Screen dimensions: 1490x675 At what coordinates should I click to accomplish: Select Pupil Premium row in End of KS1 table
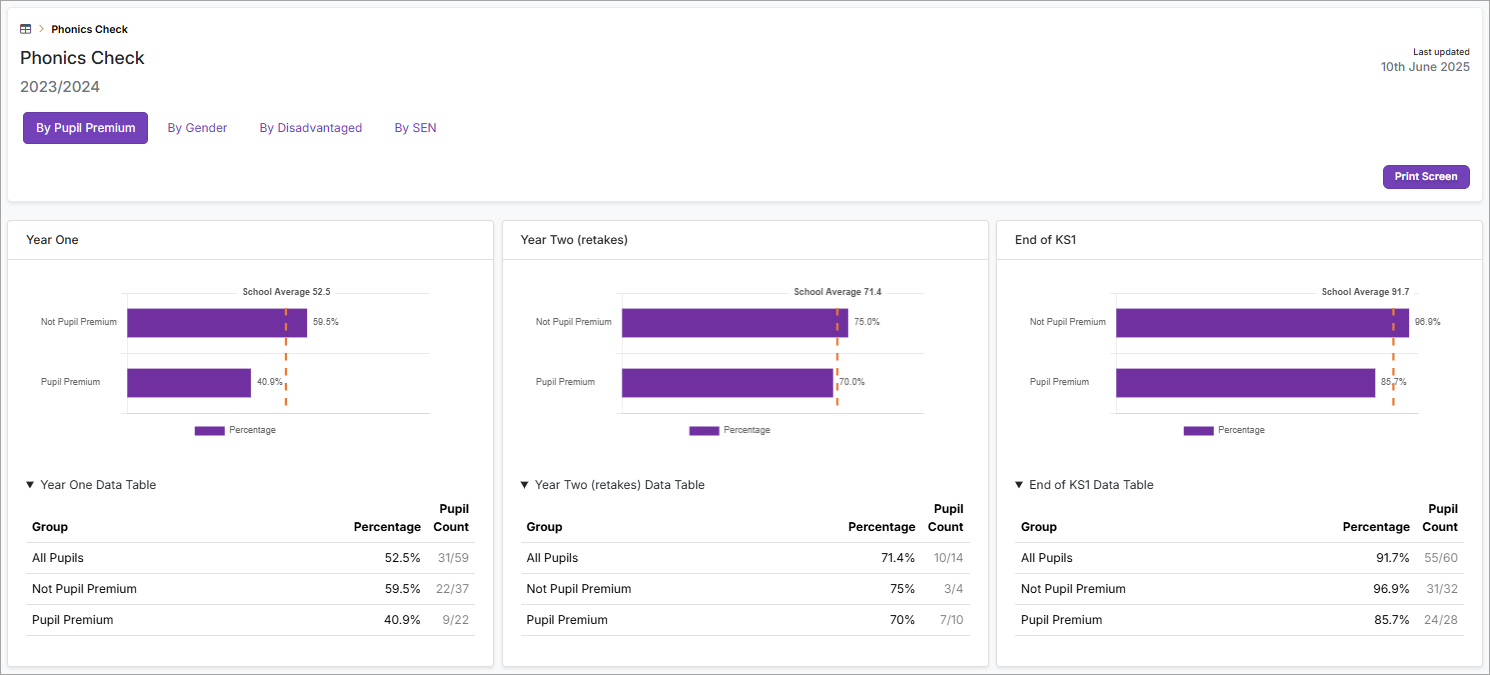pyautogui.click(x=1239, y=620)
